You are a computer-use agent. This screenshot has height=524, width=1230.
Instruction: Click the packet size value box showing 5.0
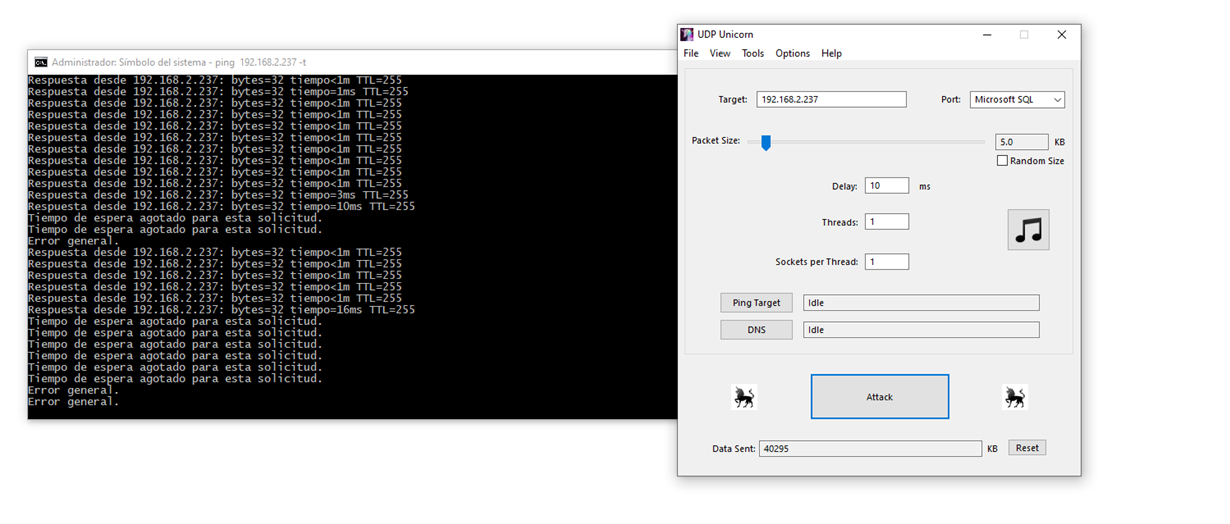[1022, 142]
